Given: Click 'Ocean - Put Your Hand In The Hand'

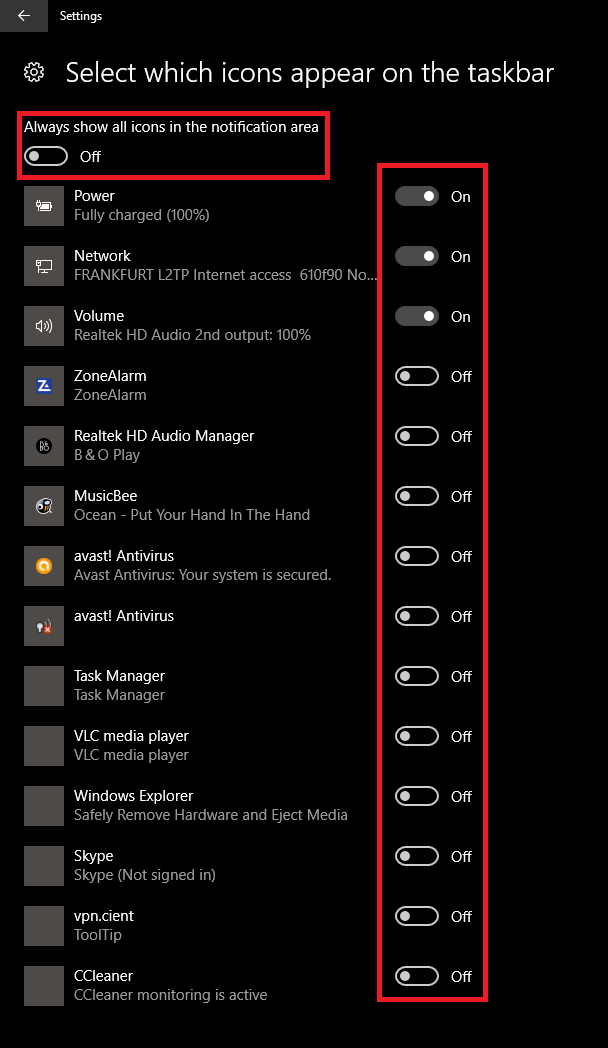Looking at the screenshot, I should pos(192,515).
